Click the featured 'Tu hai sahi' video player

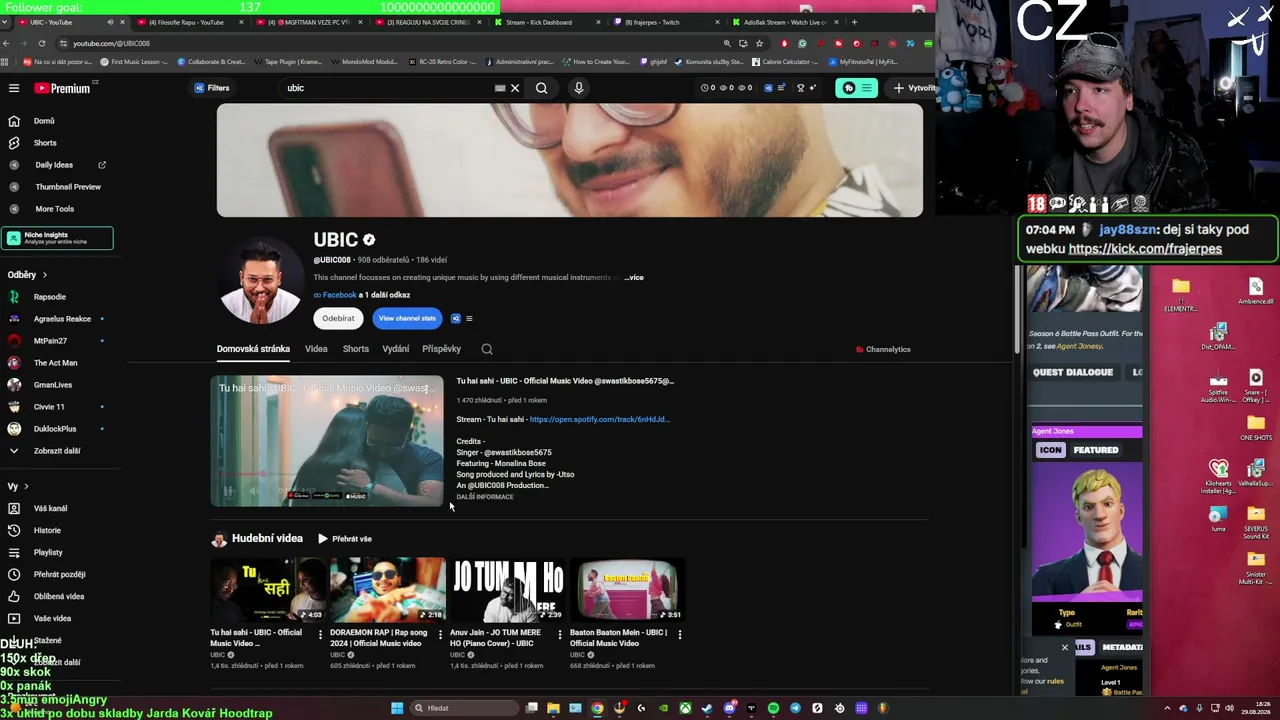326,441
